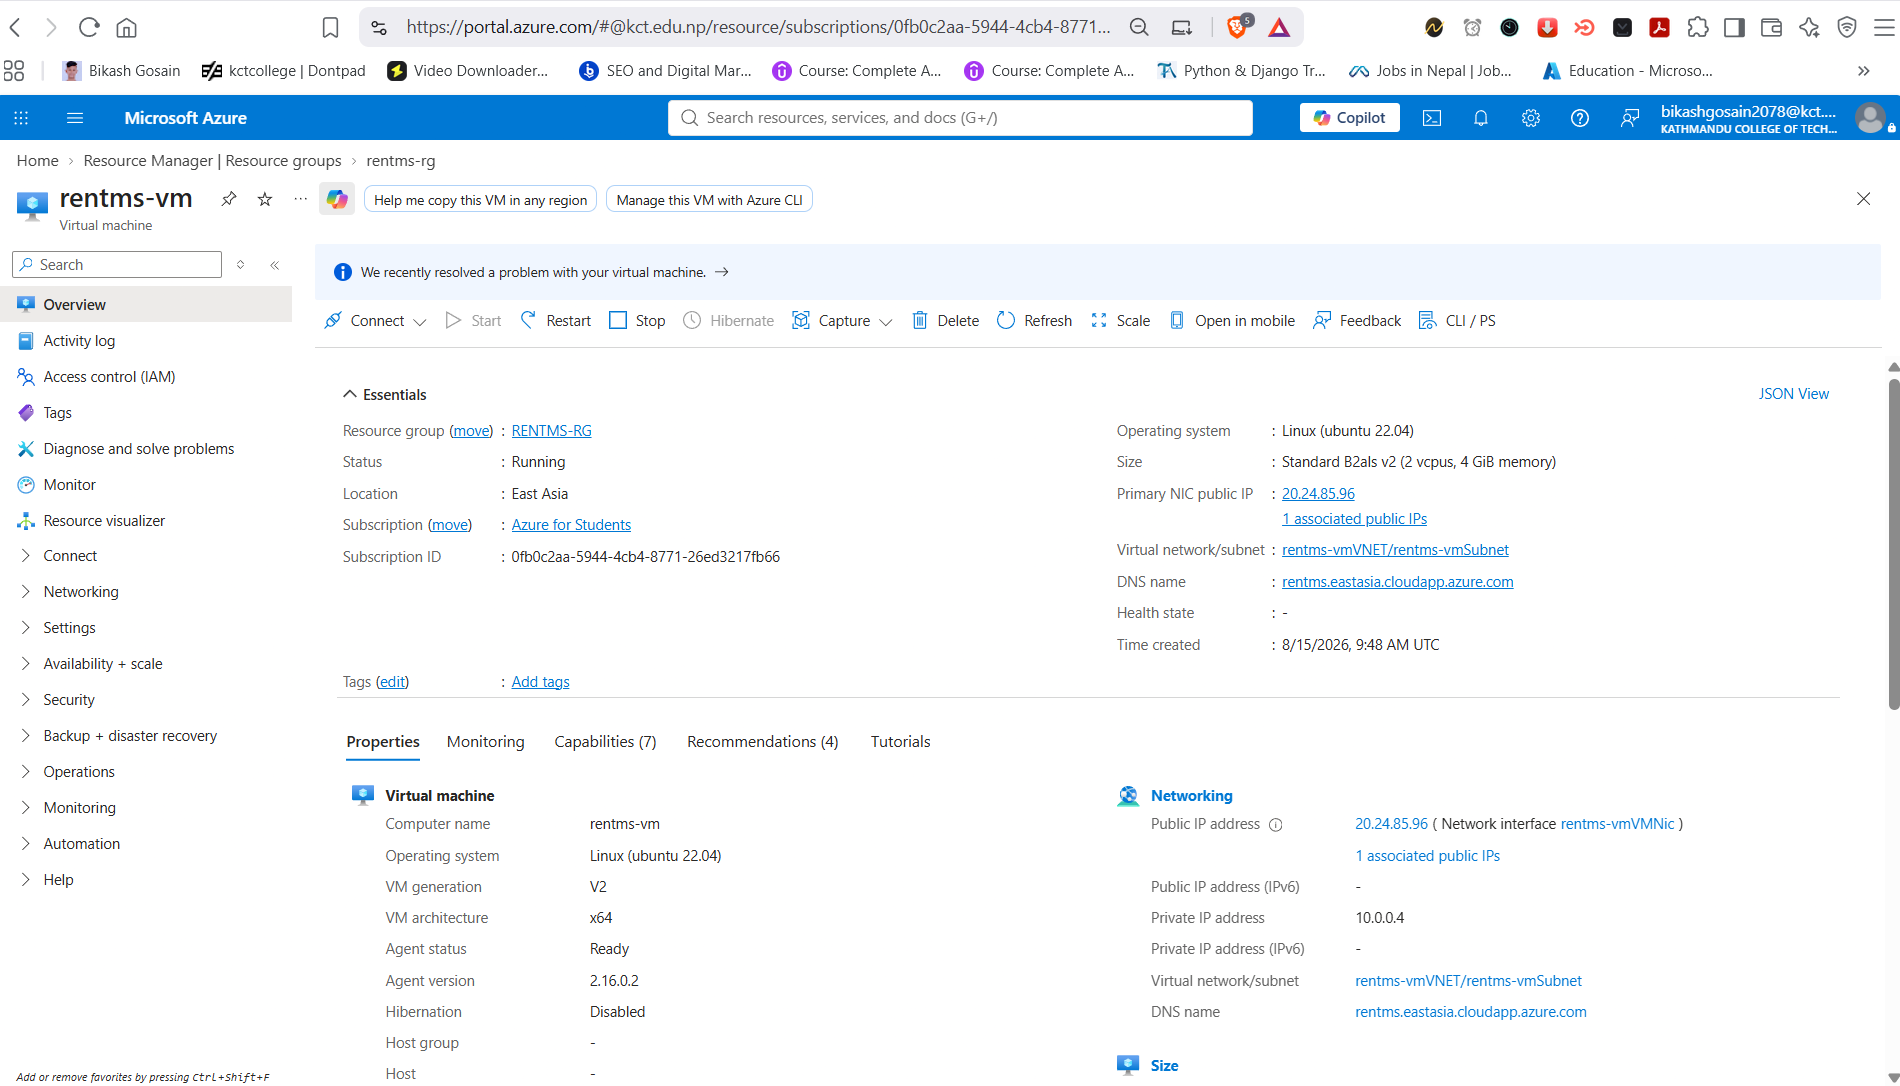The image size is (1900, 1086).
Task: Choose Open in mobile
Action: coord(1232,321)
